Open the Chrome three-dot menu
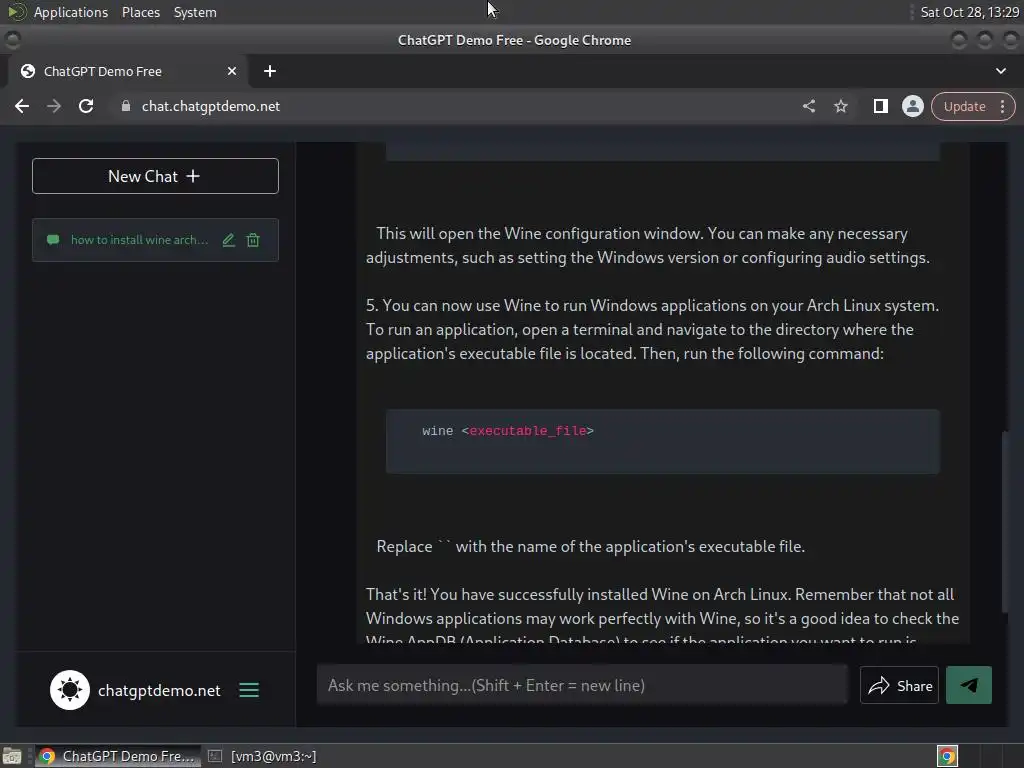 [x=1003, y=106]
